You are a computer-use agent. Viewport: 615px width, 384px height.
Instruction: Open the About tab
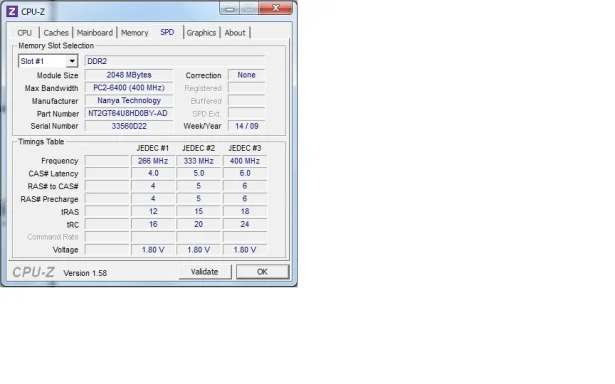pos(235,33)
